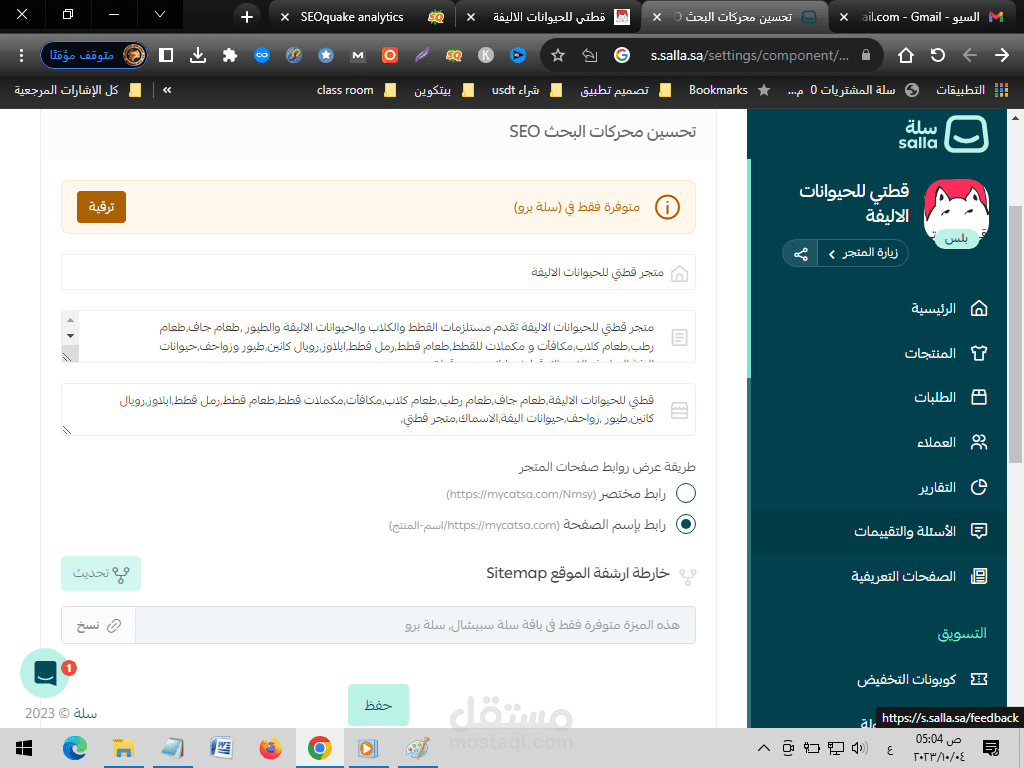Switch to Gmail browser tab

pyautogui.click(x=921, y=17)
